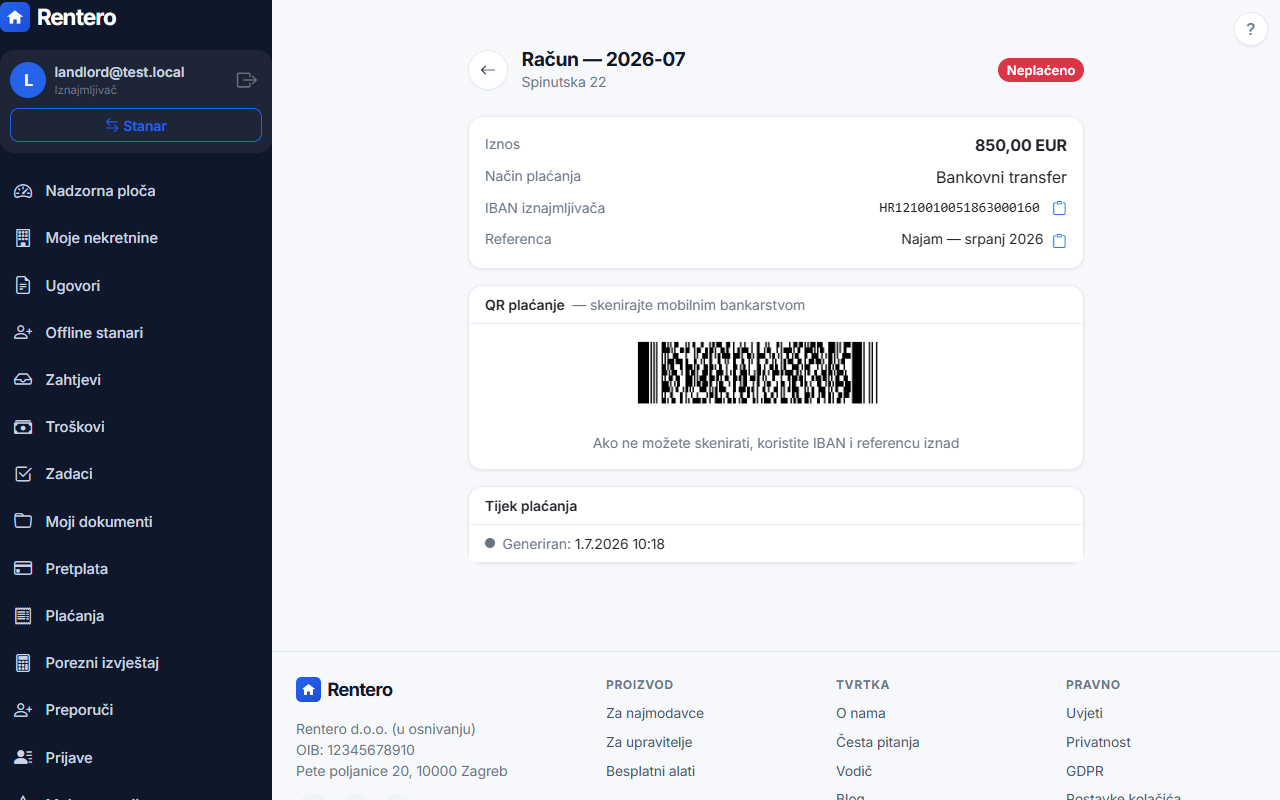This screenshot has width=1280, height=800.
Task: Click the Troškovi cash icon
Action: coord(23,427)
